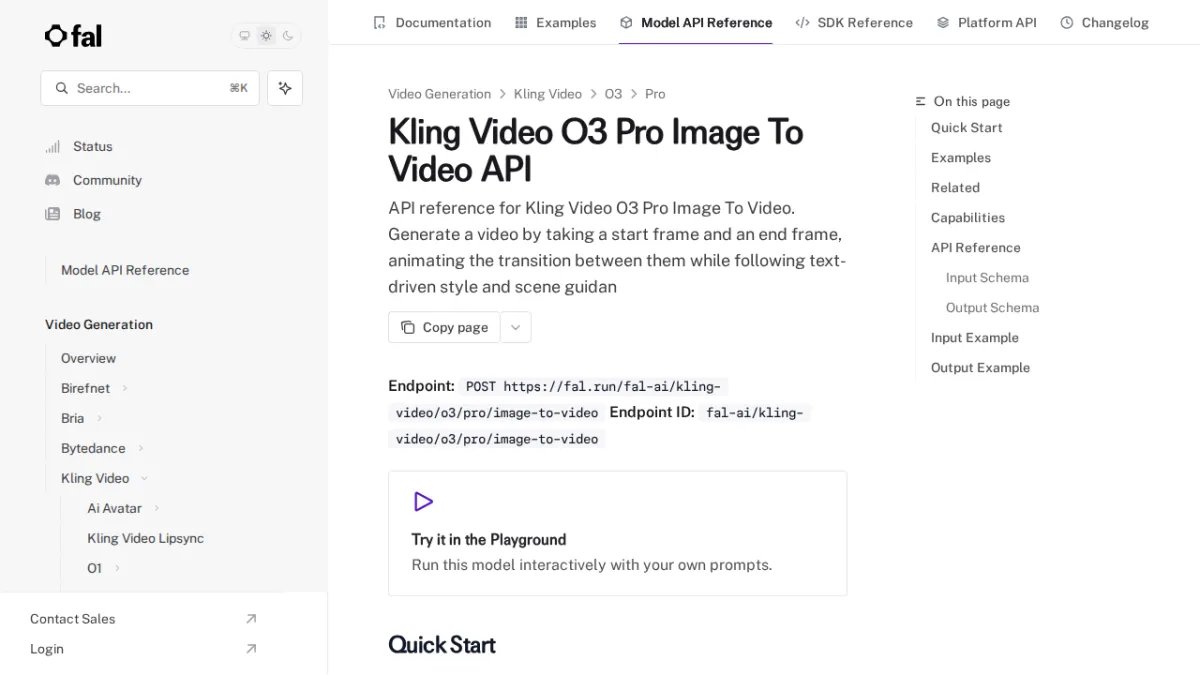Open Blog link in sidebar
Screen dimensions: 1200x675
click(x=87, y=214)
